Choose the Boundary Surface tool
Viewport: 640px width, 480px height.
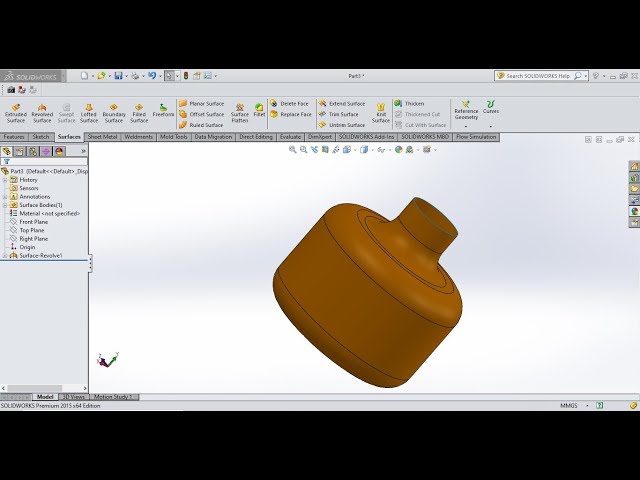114,113
